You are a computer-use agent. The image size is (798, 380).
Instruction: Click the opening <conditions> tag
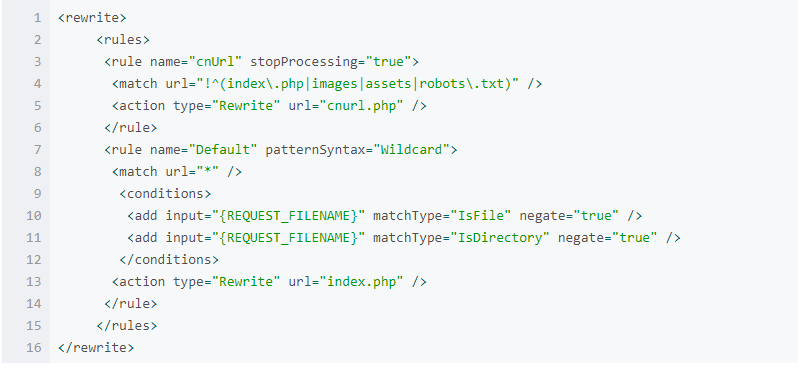click(165, 194)
